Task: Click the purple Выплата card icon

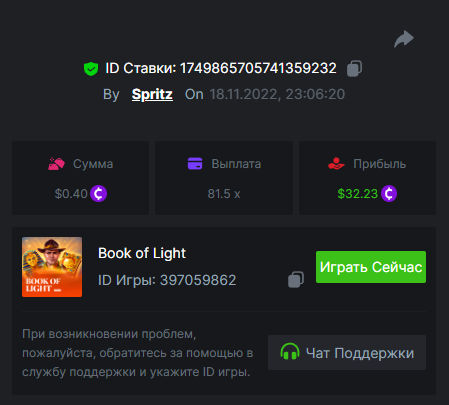Action: coord(195,164)
